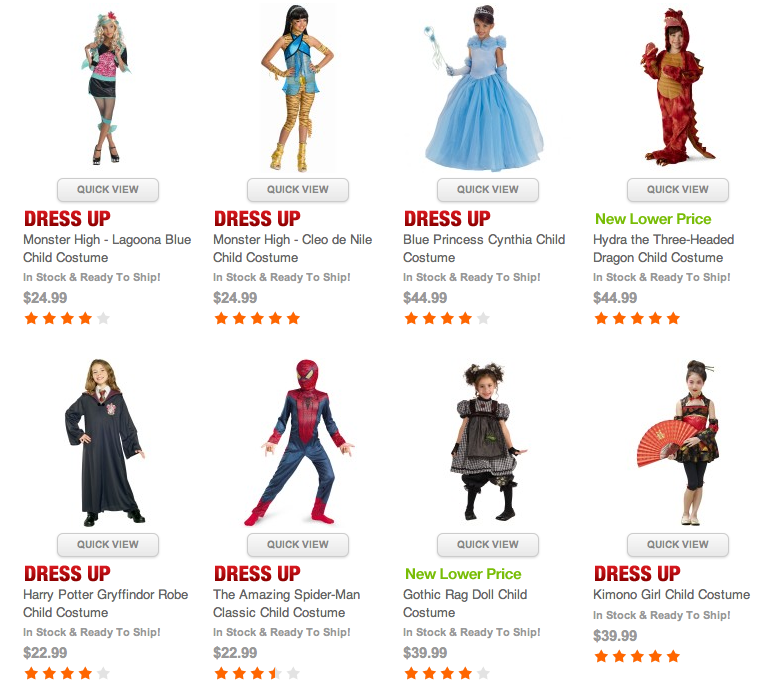
Task: Click Quick View under Blue Princess Cynthia
Action: 488,190
